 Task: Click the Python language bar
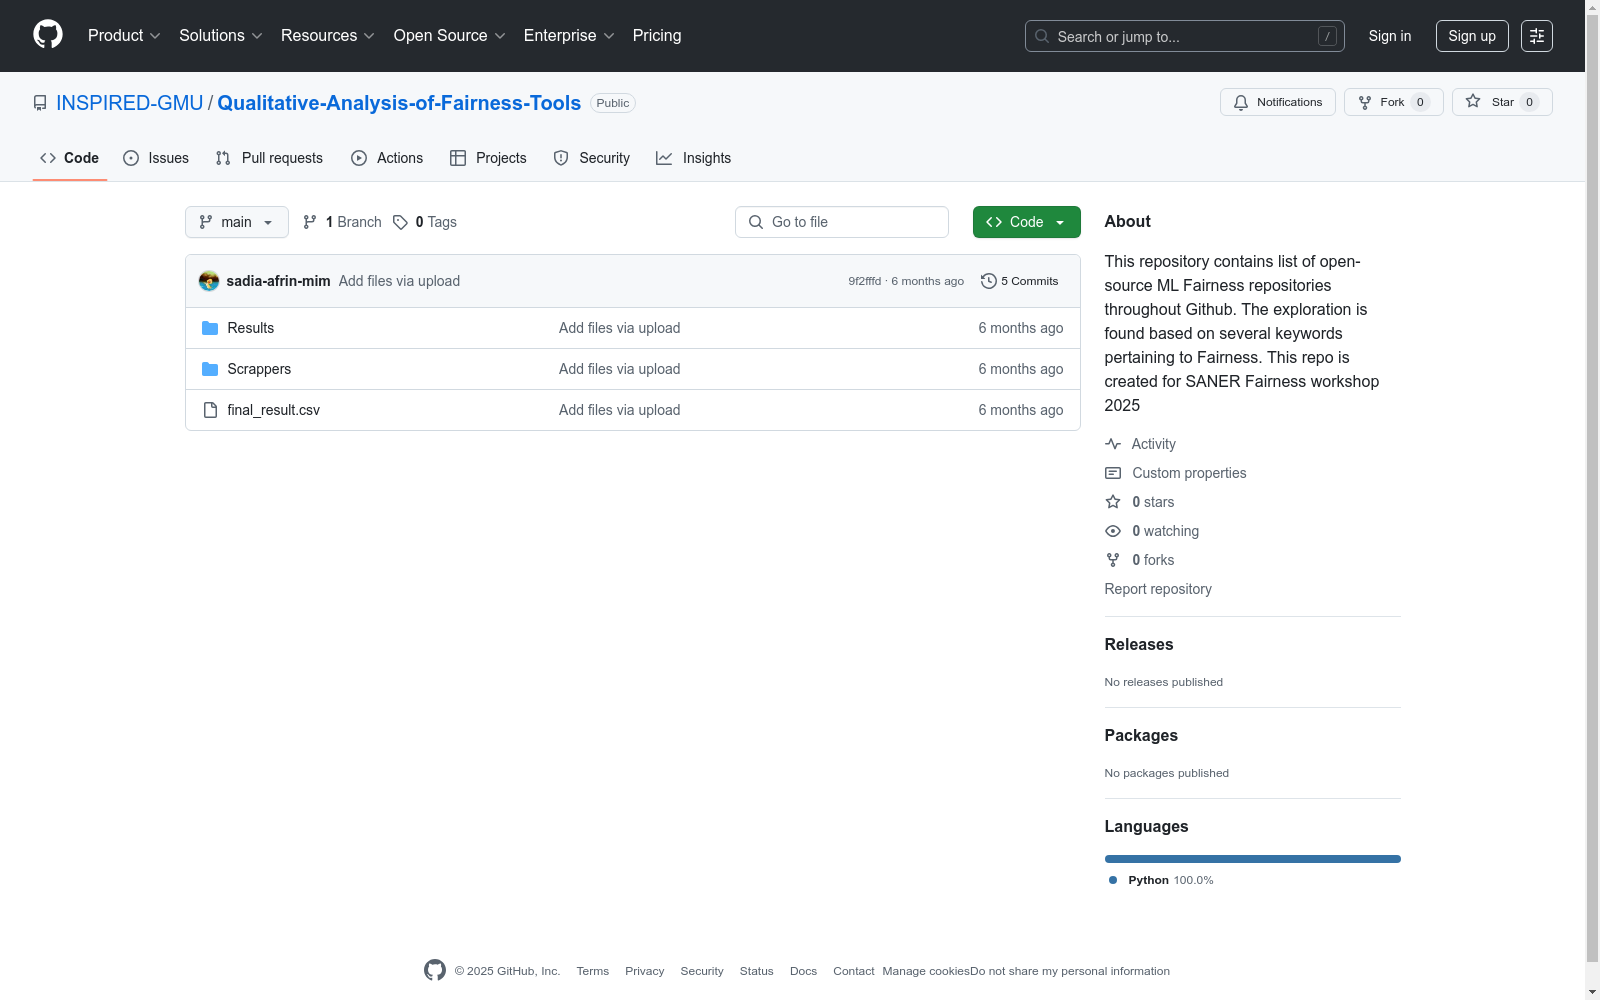pos(1253,859)
